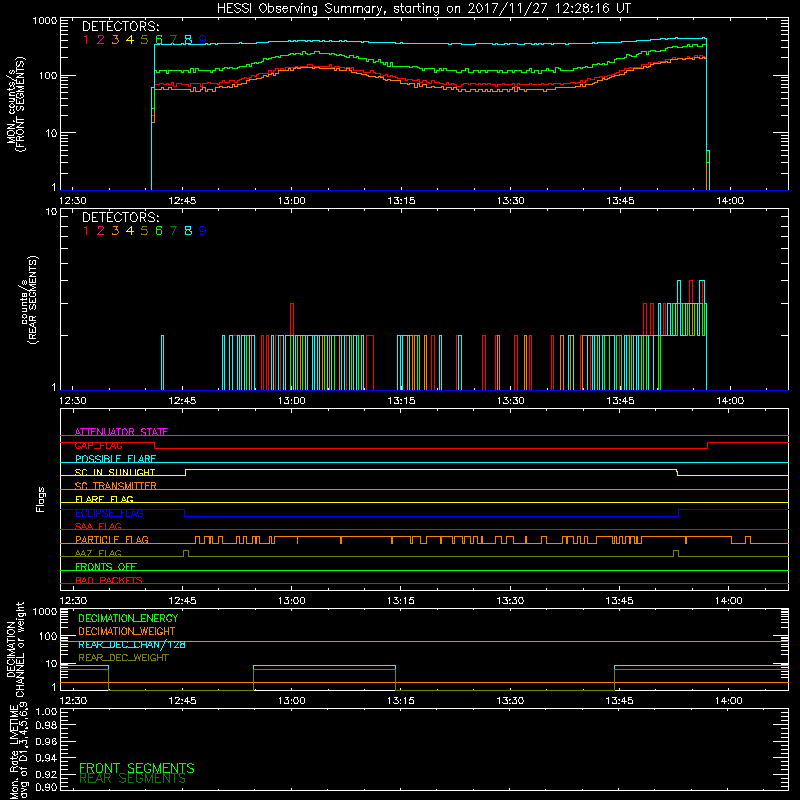Click the 13:00 tick label under front segments plot

292,201
